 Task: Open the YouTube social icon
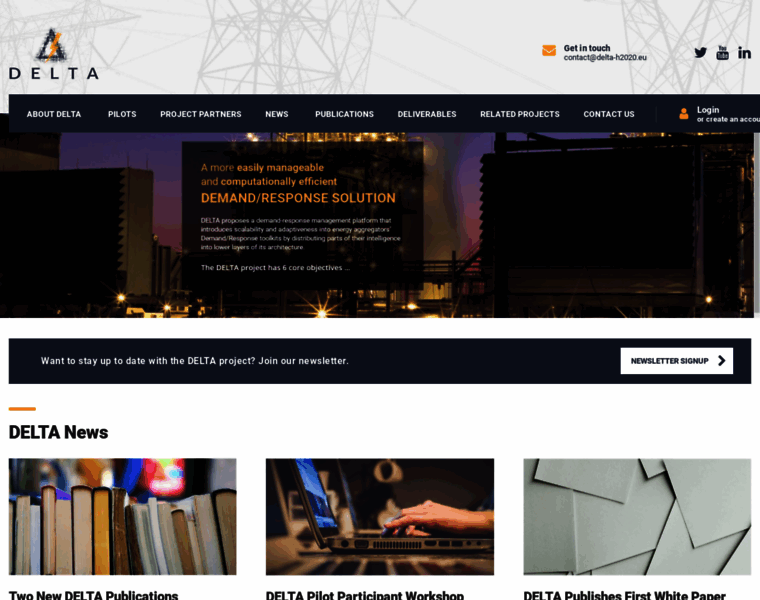(x=722, y=52)
